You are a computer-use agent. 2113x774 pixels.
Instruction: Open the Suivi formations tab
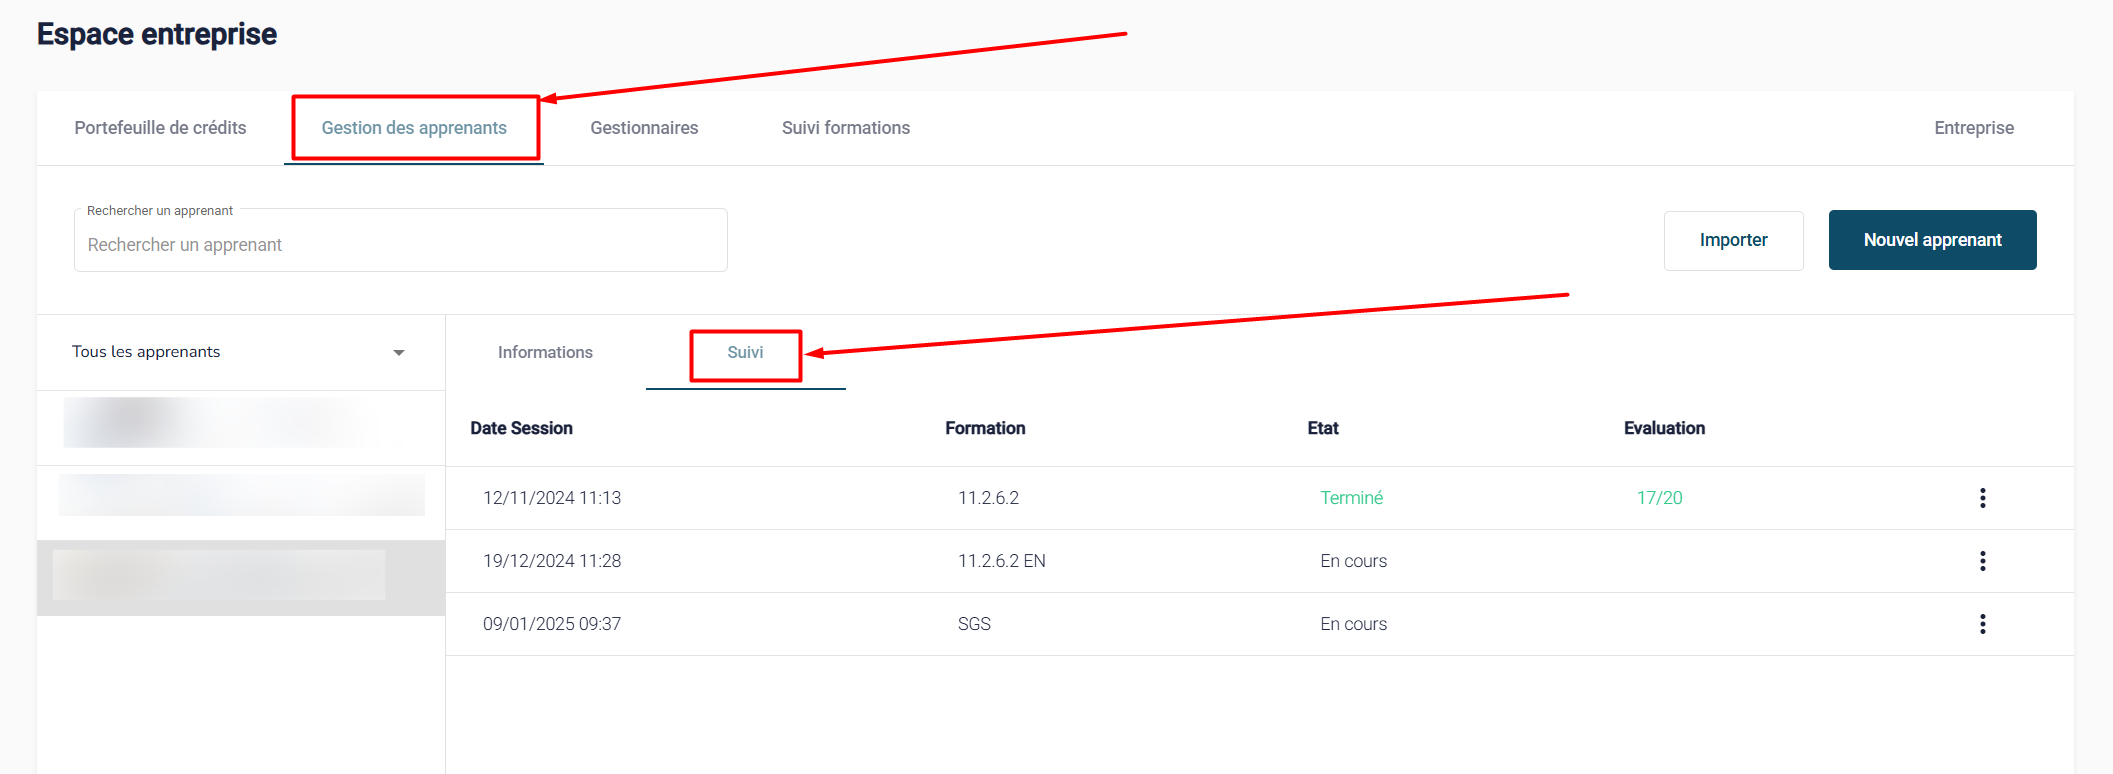coord(846,128)
